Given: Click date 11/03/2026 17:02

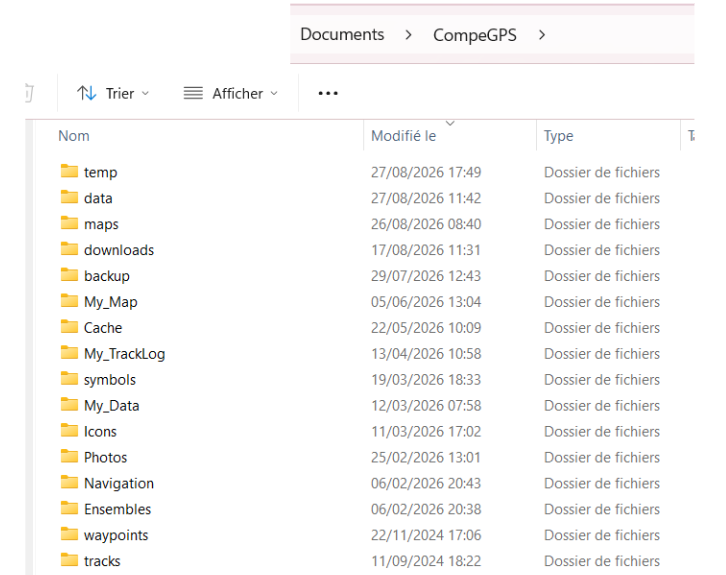Looking at the screenshot, I should 426,431.
